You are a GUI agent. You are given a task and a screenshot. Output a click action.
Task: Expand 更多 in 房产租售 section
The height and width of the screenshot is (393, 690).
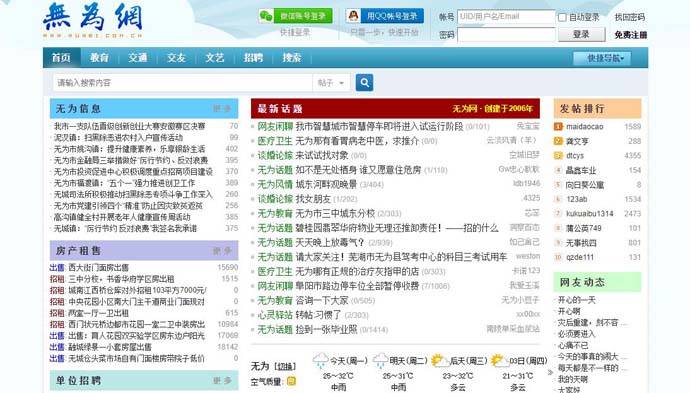pos(222,251)
